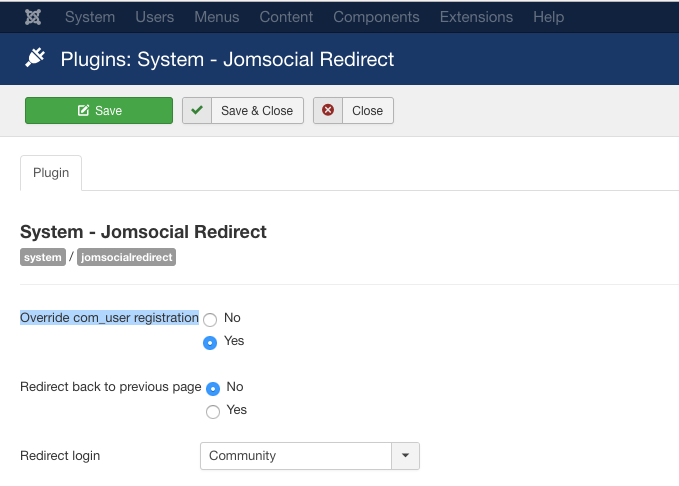Open the Community combo box
Screen dimensions: 679x486
[310, 456]
